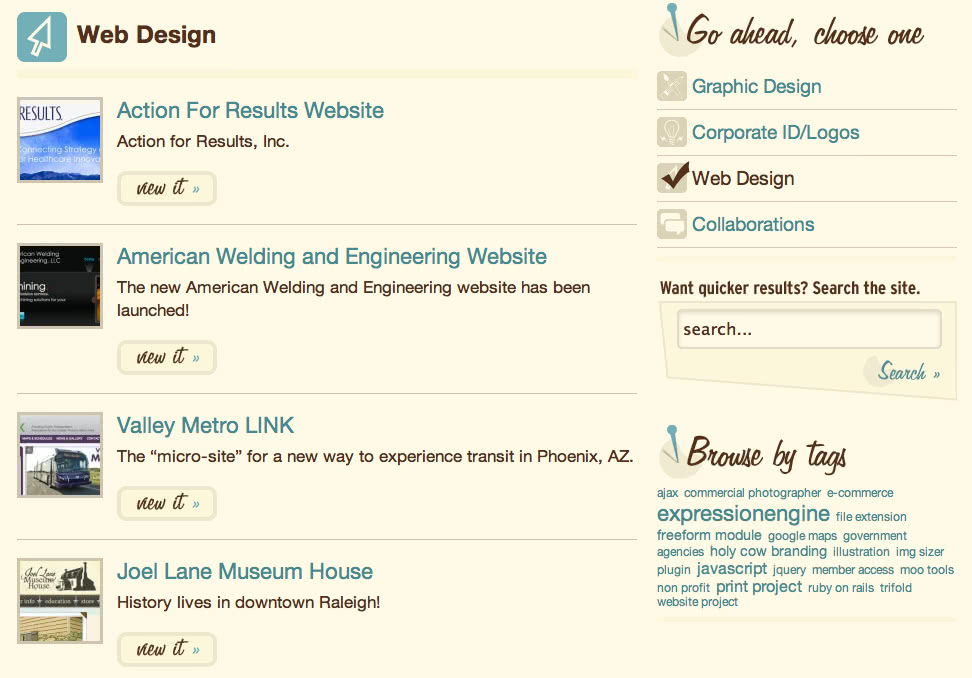The image size is (972, 678).
Task: Click the Corporate ID lightbulb icon
Action: click(672, 132)
